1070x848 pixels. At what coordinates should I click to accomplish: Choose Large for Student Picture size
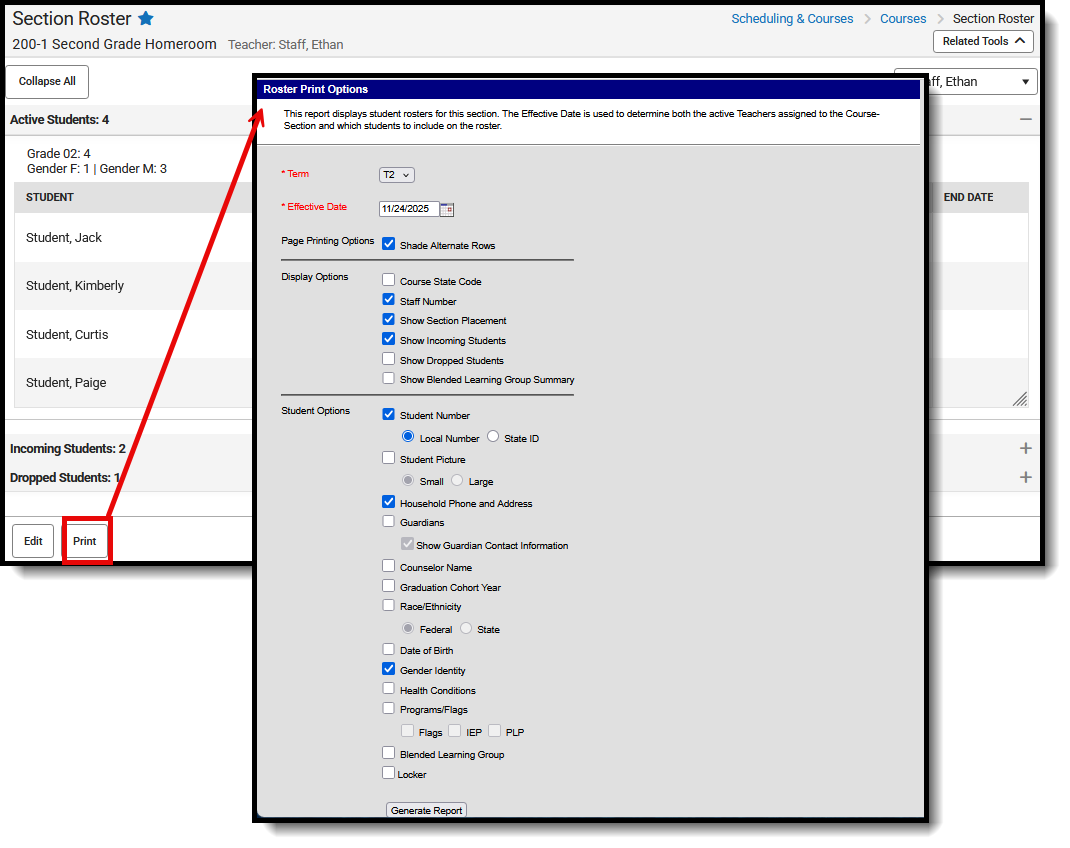pyautogui.click(x=457, y=480)
